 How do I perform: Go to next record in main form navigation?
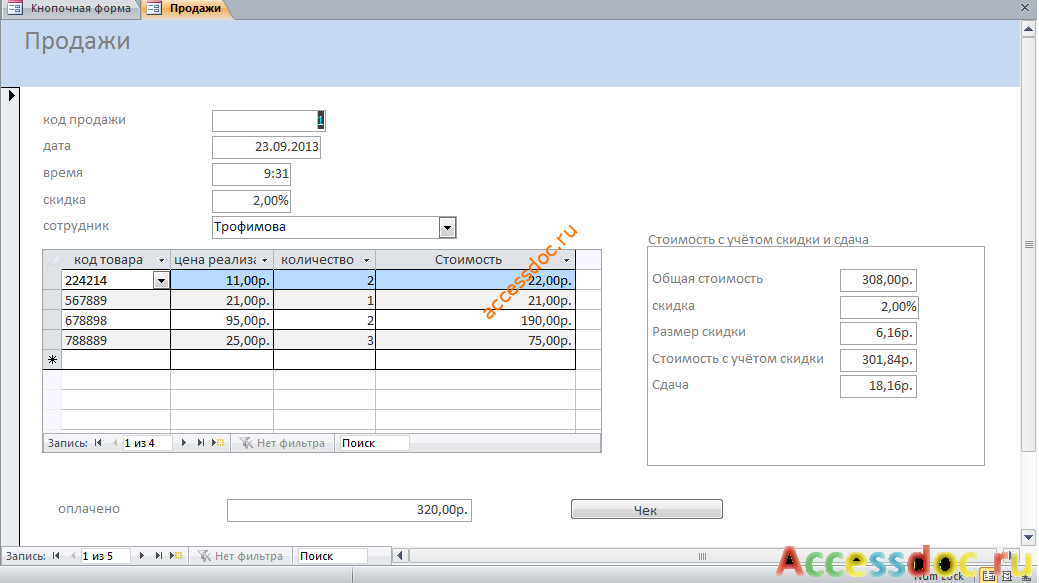click(142, 556)
